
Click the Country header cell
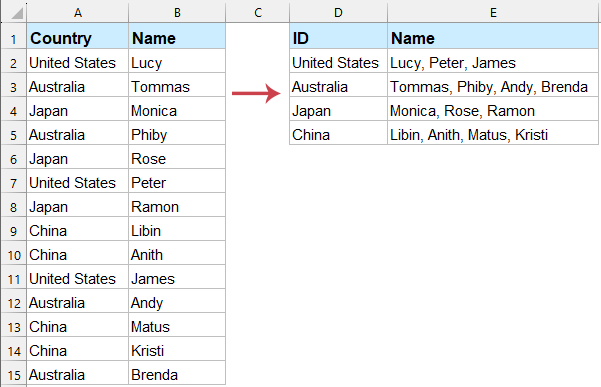(78, 38)
